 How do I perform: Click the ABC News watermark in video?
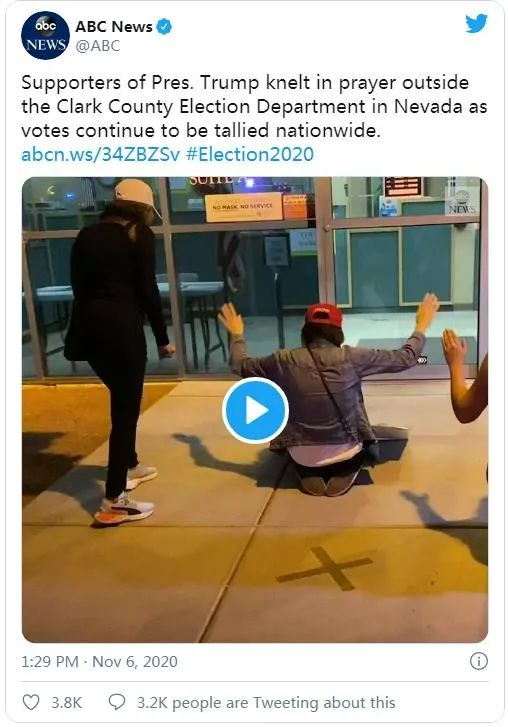(461, 202)
